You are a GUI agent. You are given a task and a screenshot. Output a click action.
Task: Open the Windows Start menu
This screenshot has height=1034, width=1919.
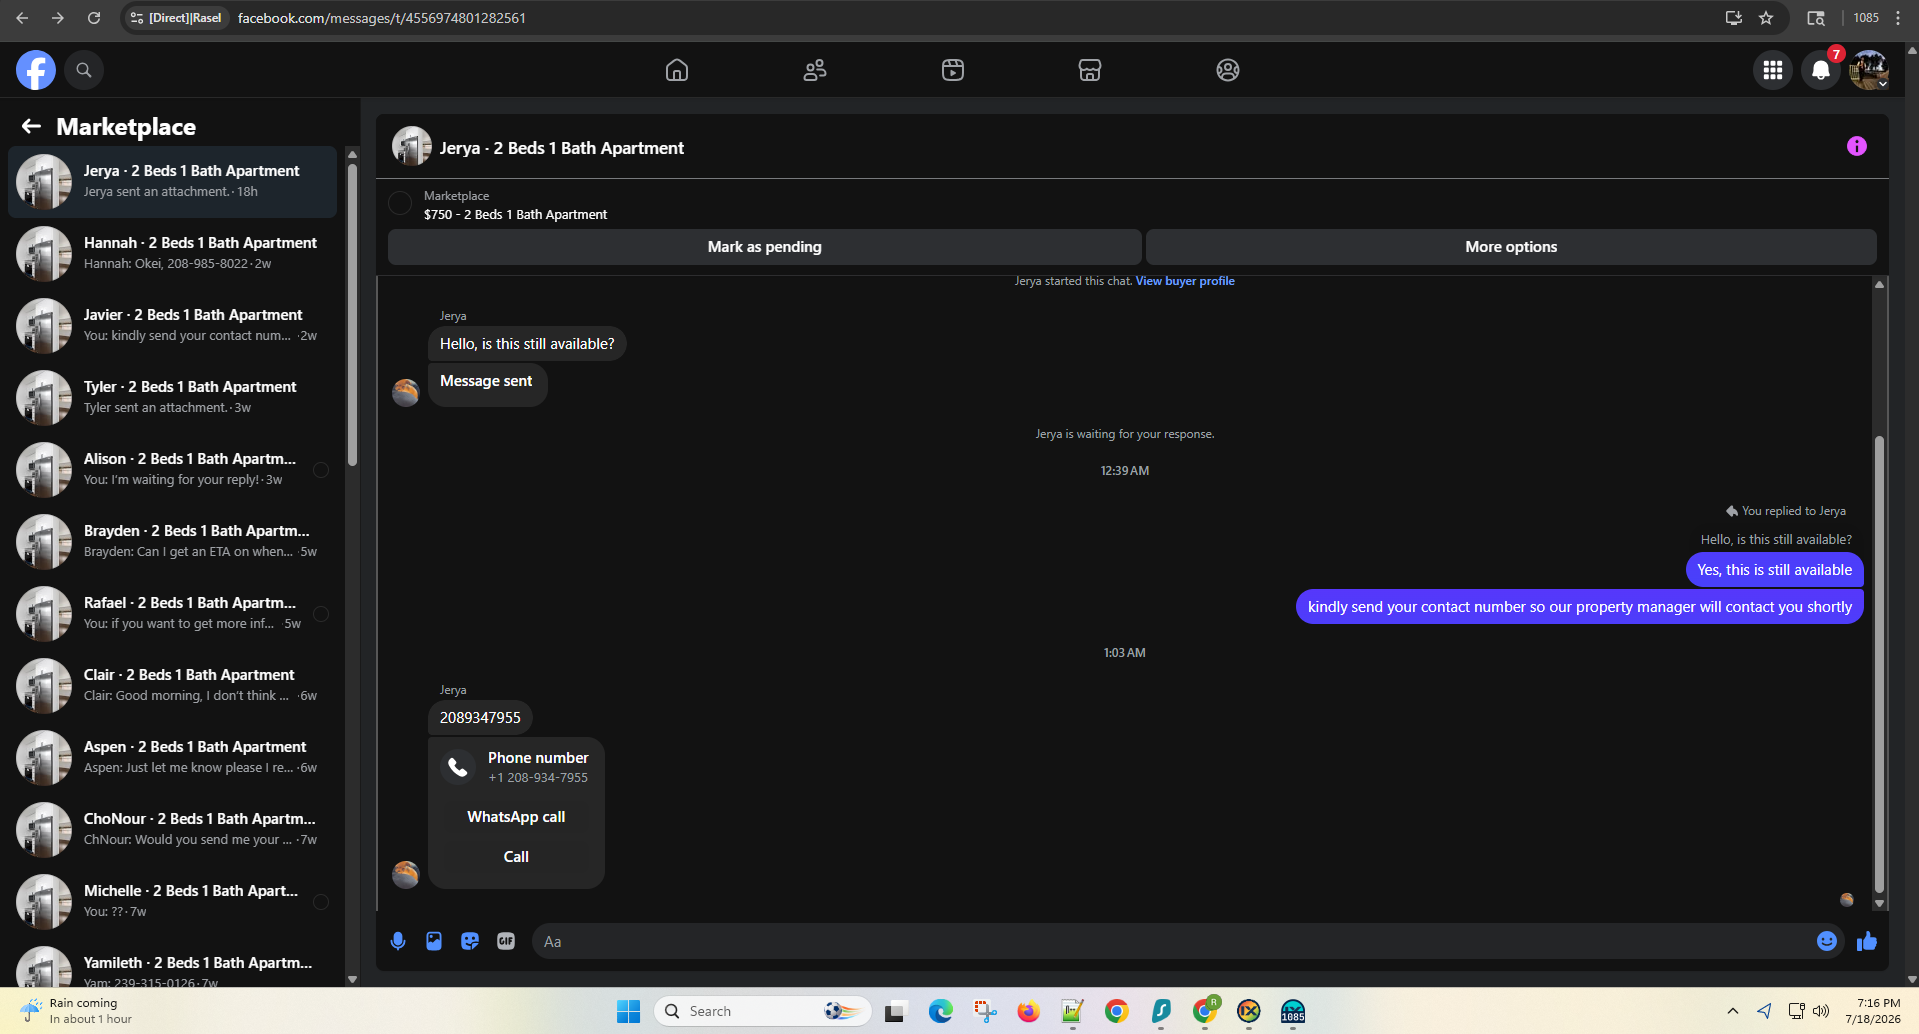point(629,1011)
